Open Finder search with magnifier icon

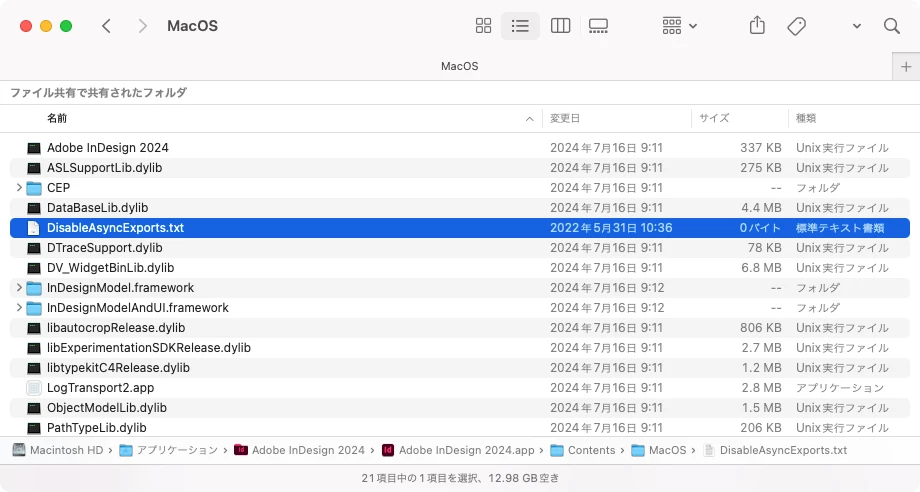[x=892, y=26]
